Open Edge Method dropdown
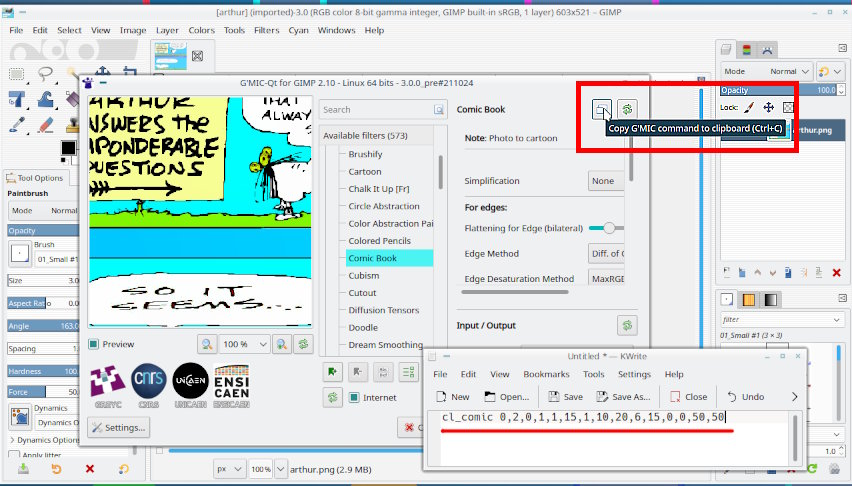852x486 pixels. click(x=606, y=253)
